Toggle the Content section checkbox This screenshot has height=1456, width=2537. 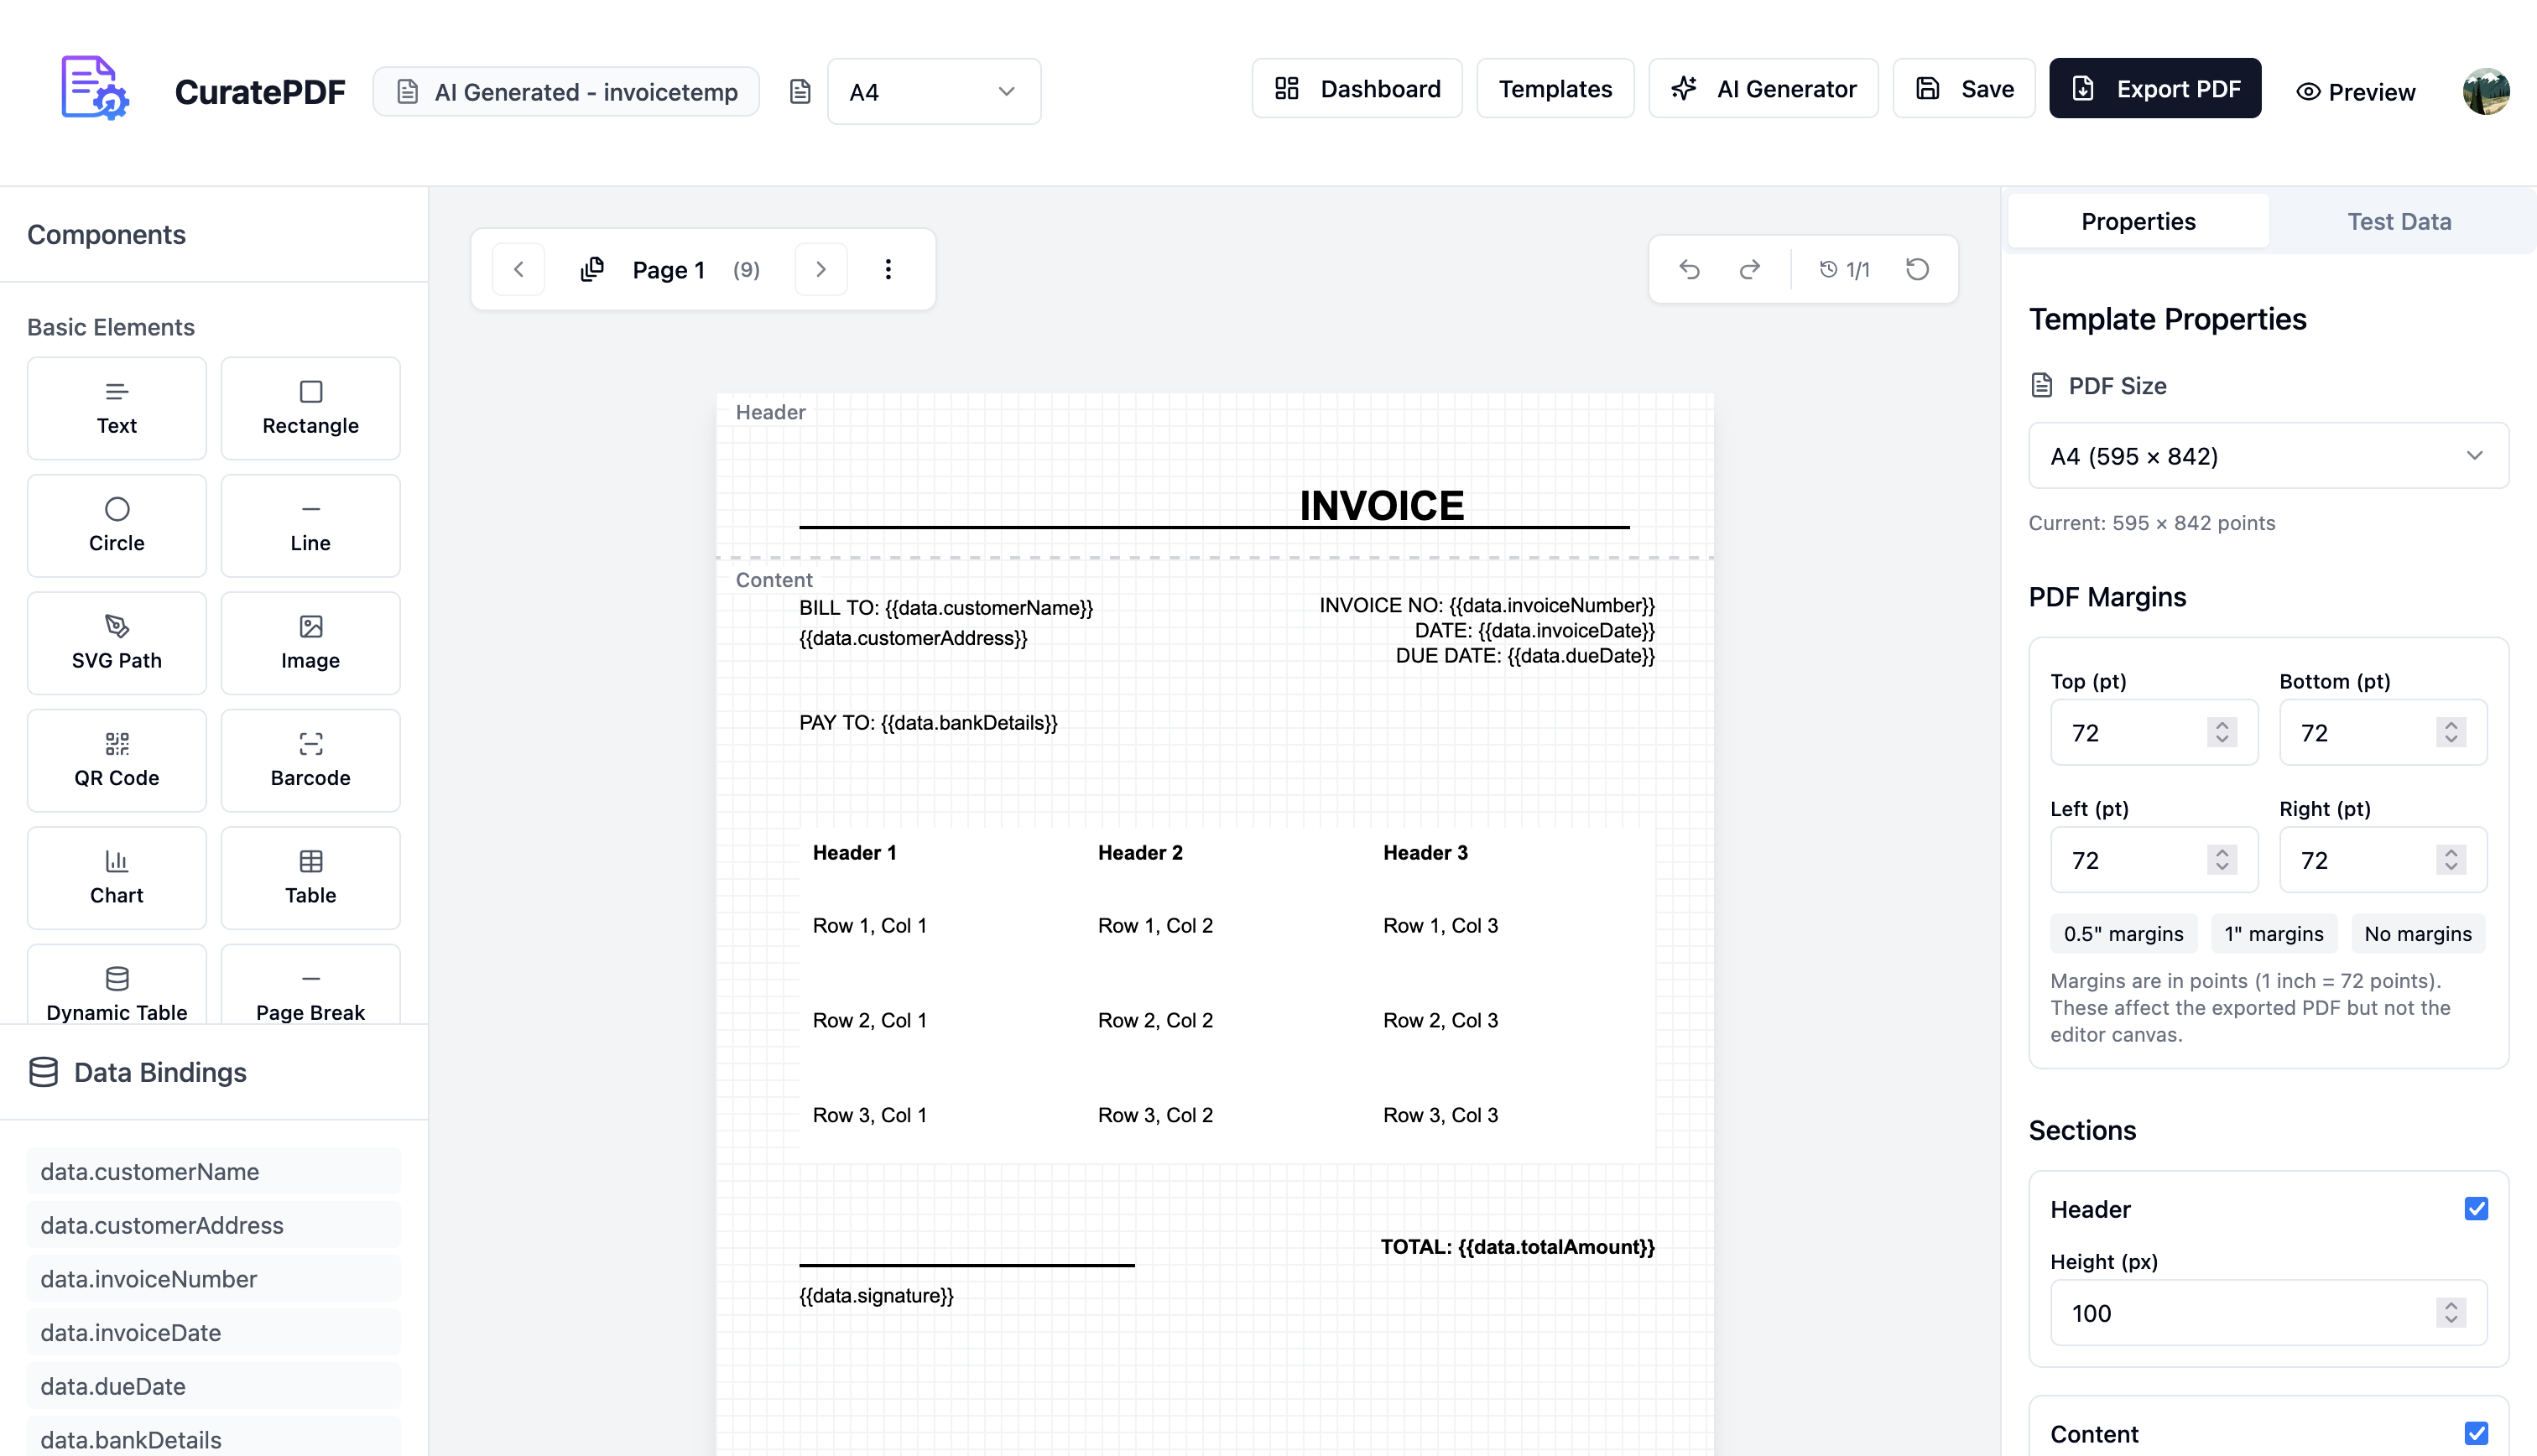click(2475, 1433)
